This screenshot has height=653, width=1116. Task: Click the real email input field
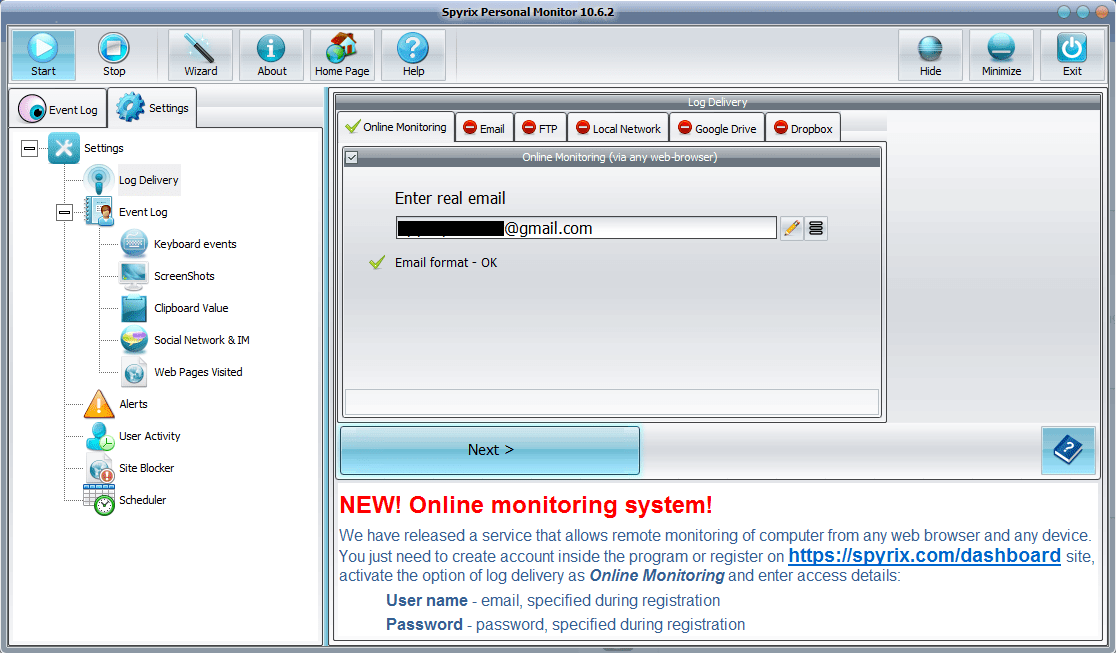point(586,228)
